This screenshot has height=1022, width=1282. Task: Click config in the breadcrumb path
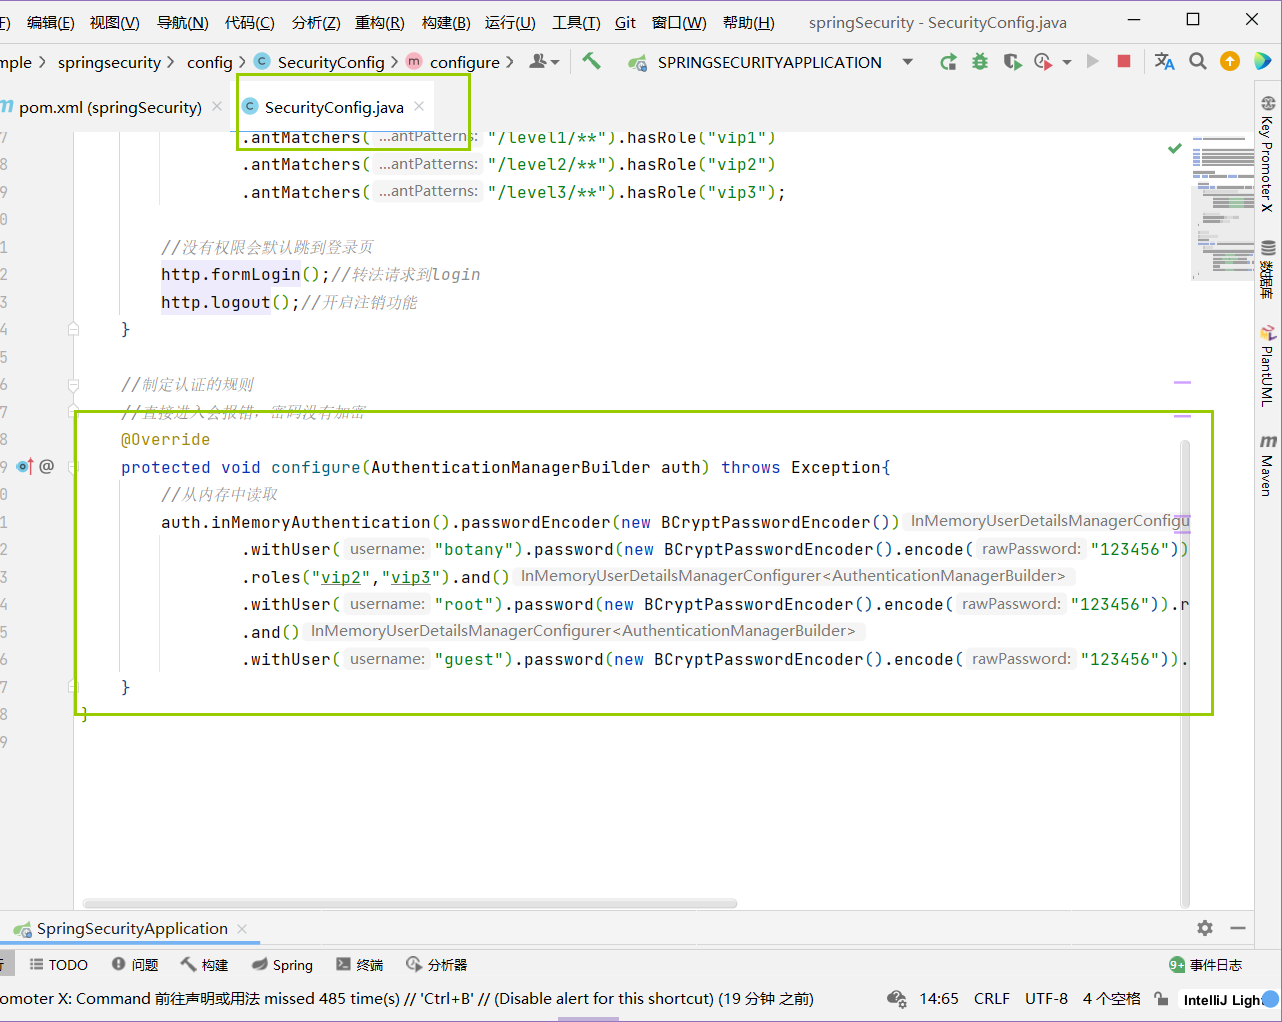pyautogui.click(x=209, y=62)
